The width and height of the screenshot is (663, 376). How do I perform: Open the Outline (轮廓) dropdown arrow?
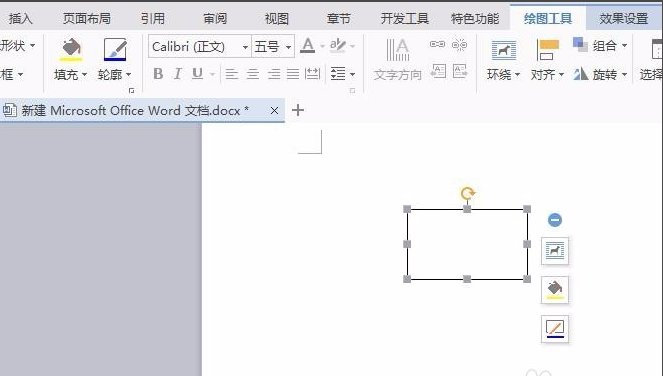tap(129, 75)
